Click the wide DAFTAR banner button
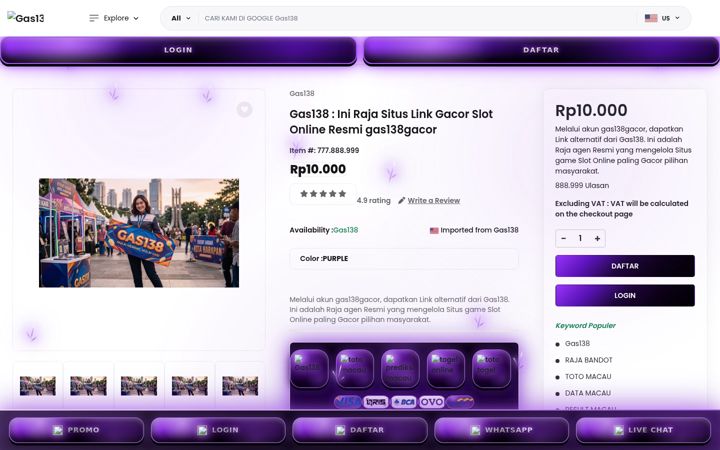The width and height of the screenshot is (720, 450). 541,50
